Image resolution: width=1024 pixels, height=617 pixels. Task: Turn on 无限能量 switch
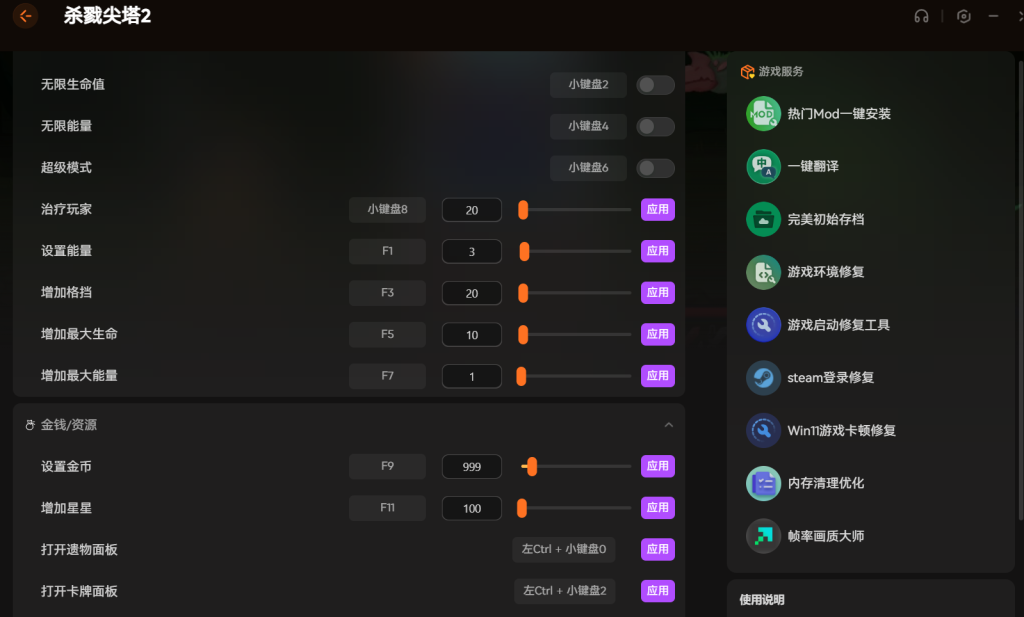(x=655, y=127)
